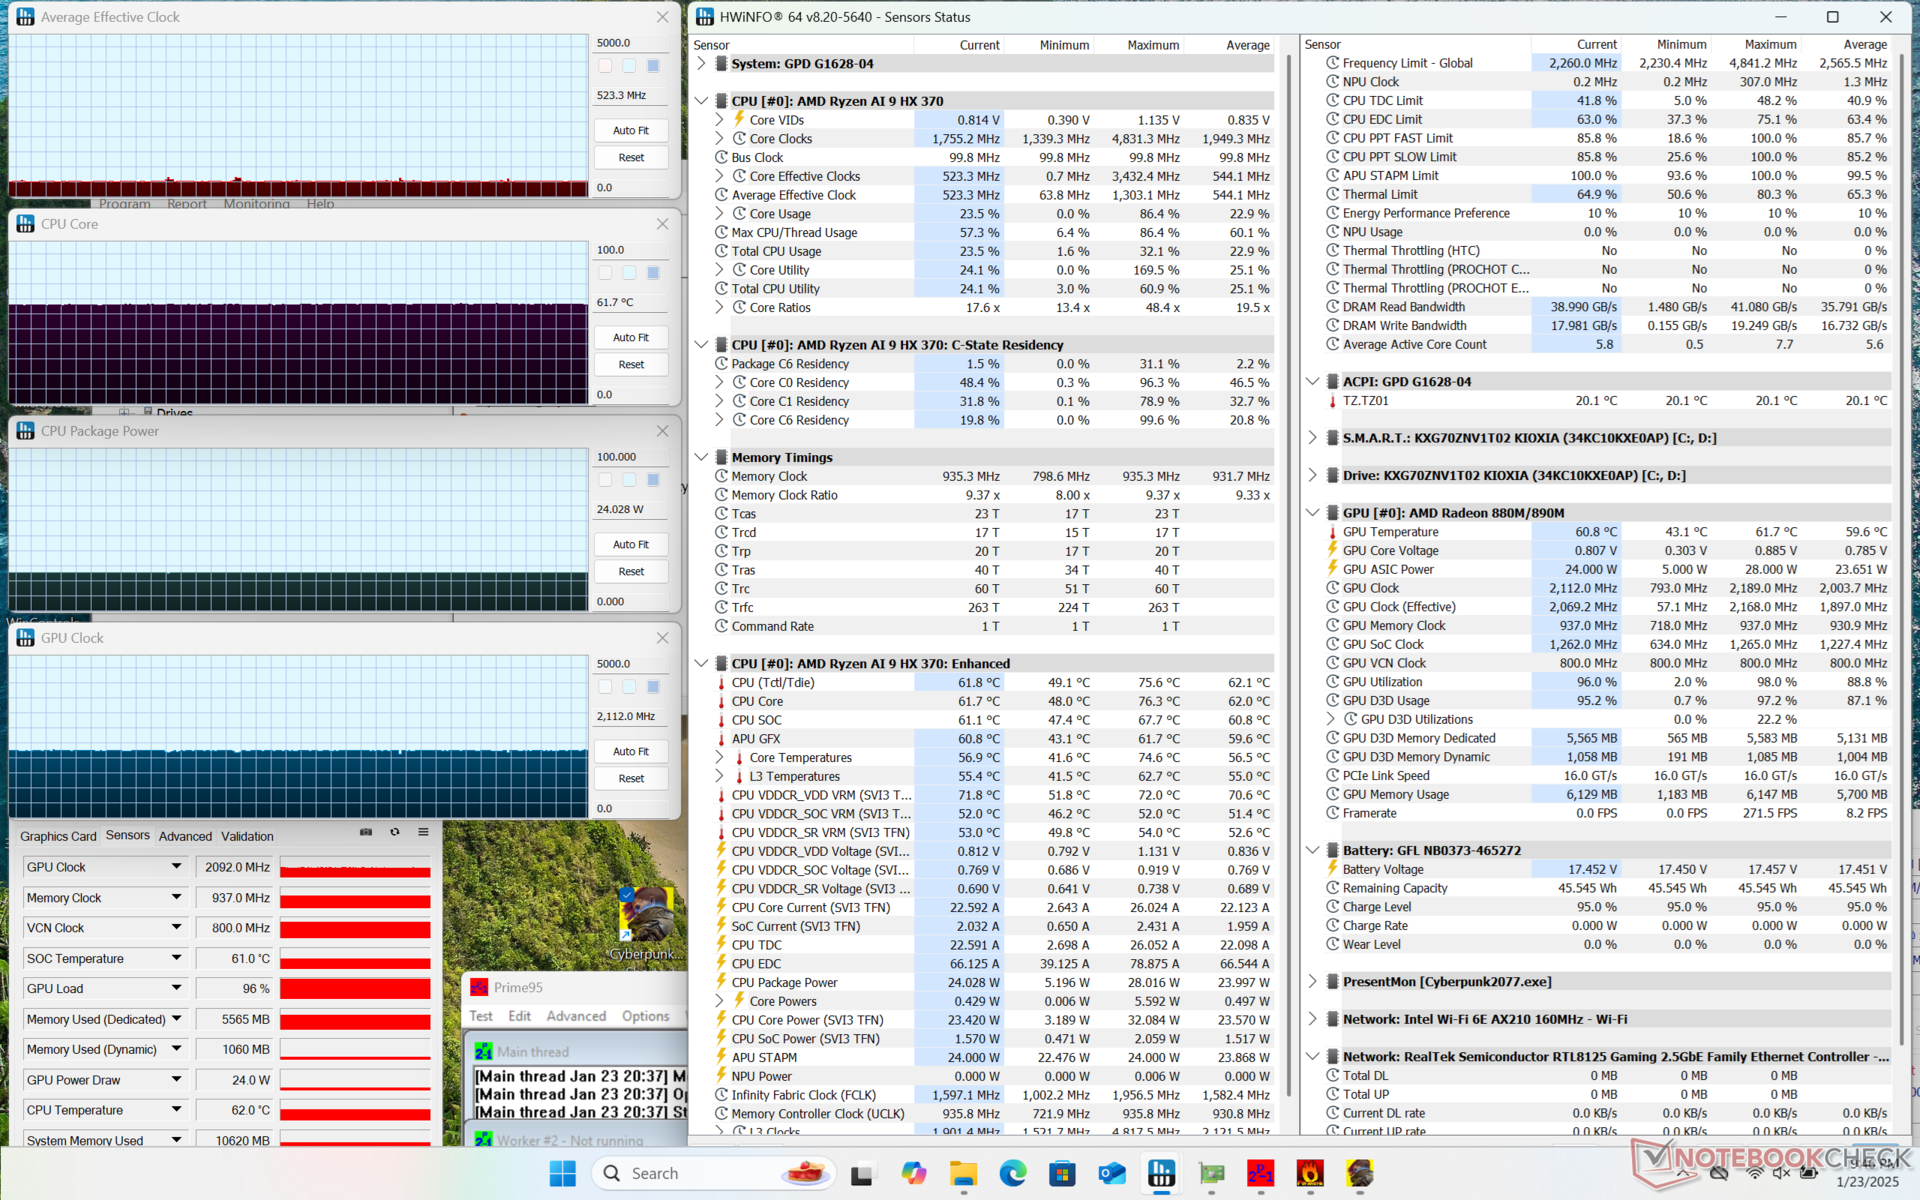This screenshot has width=1920, height=1200.
Task: Toggle third checkbox in CPU Core graph
Action: (653, 273)
